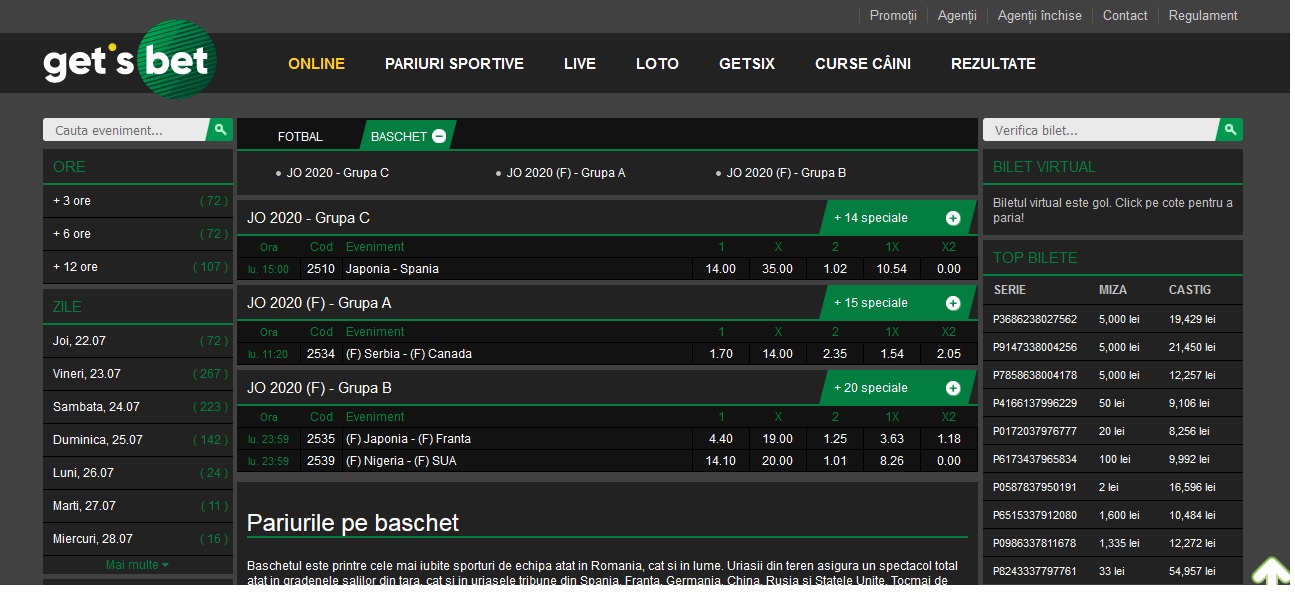This screenshot has height=592, width=1295.
Task: Pick odds 1.25 for Japonia - Franta
Action: [835, 439]
